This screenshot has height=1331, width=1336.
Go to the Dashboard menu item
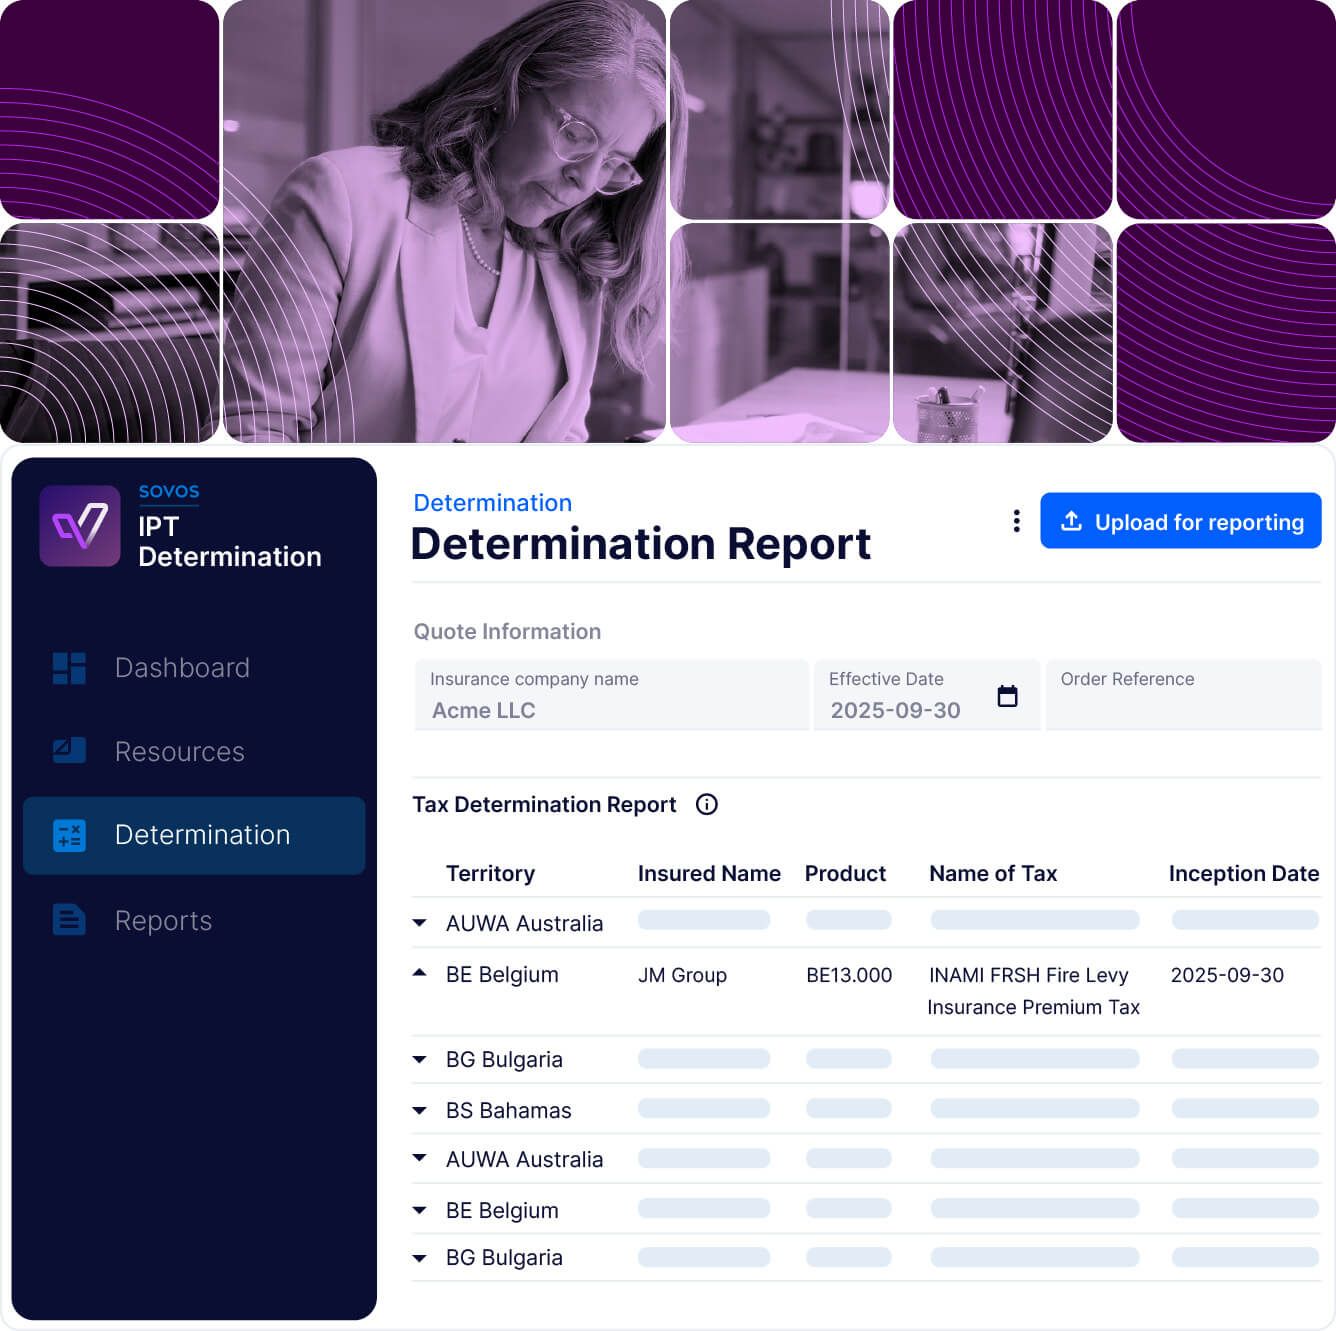point(182,668)
